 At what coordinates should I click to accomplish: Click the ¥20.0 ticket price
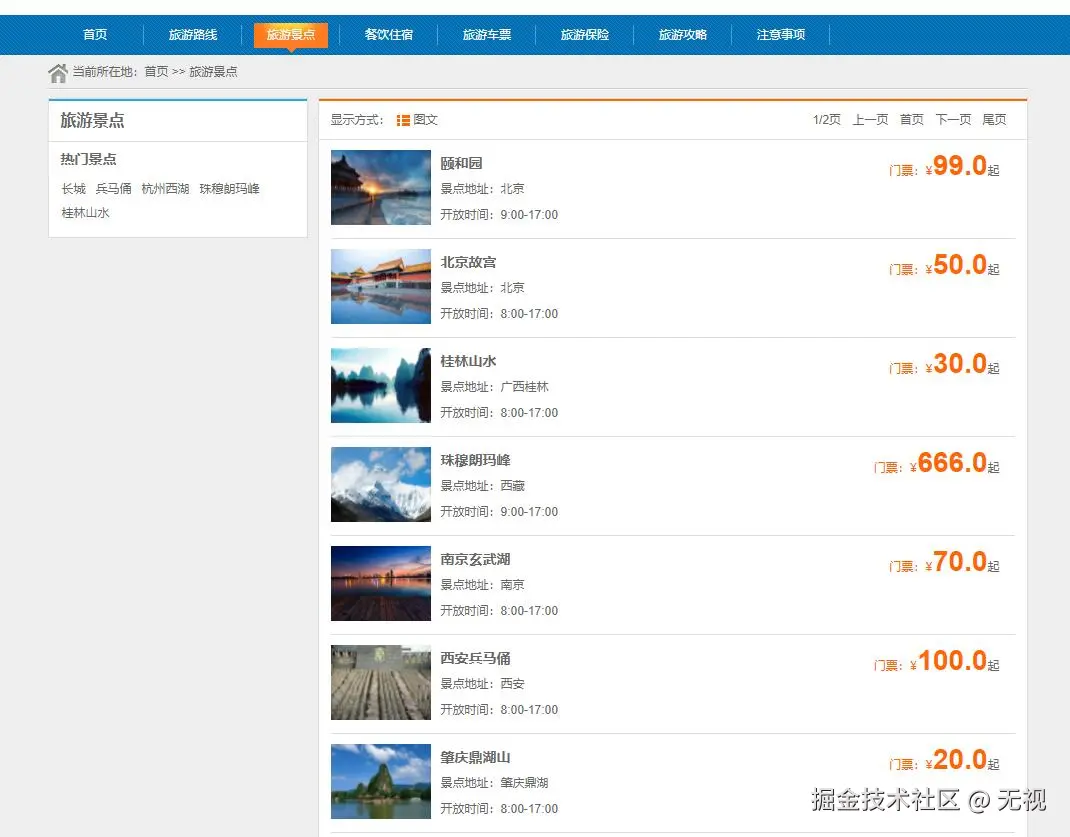(957, 759)
